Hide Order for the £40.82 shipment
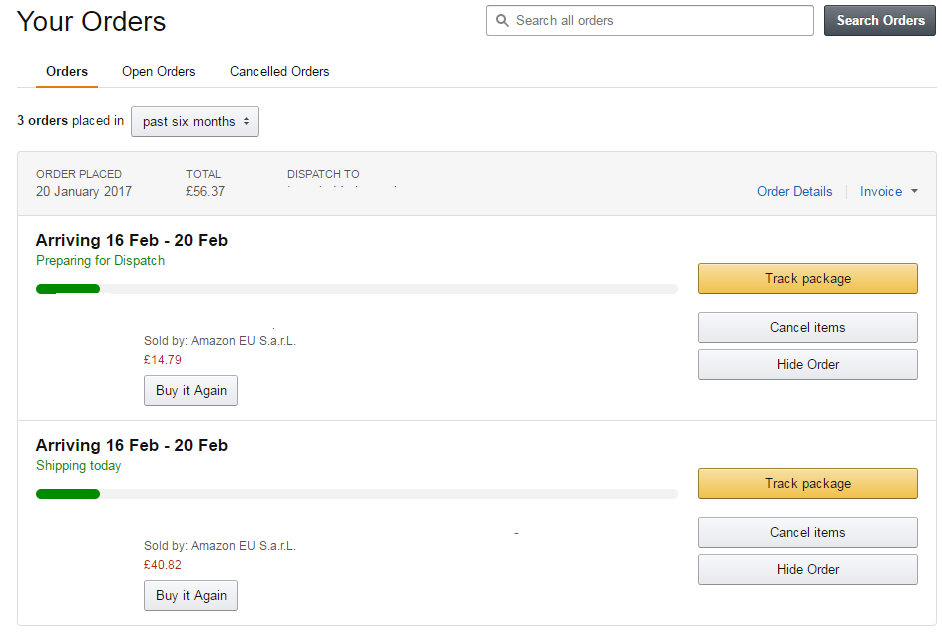Screen dimensions: 942x633 [807, 569]
